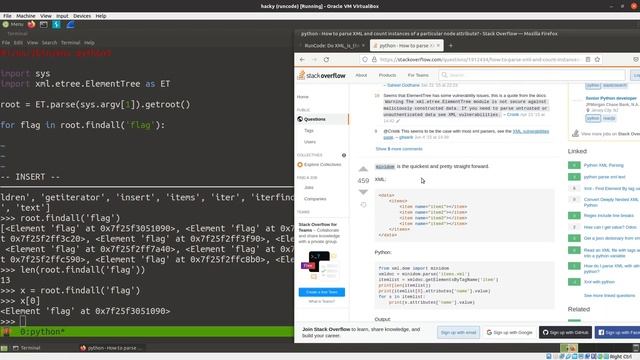This screenshot has width=640, height=360.
Task: Open VirtualBox Input menu
Action: point(62,16)
